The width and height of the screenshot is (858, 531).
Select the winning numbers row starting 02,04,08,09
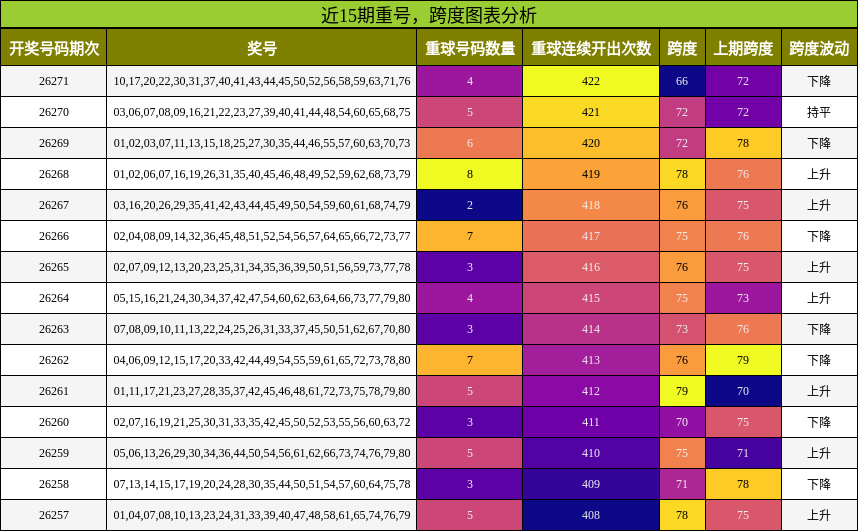pos(262,236)
